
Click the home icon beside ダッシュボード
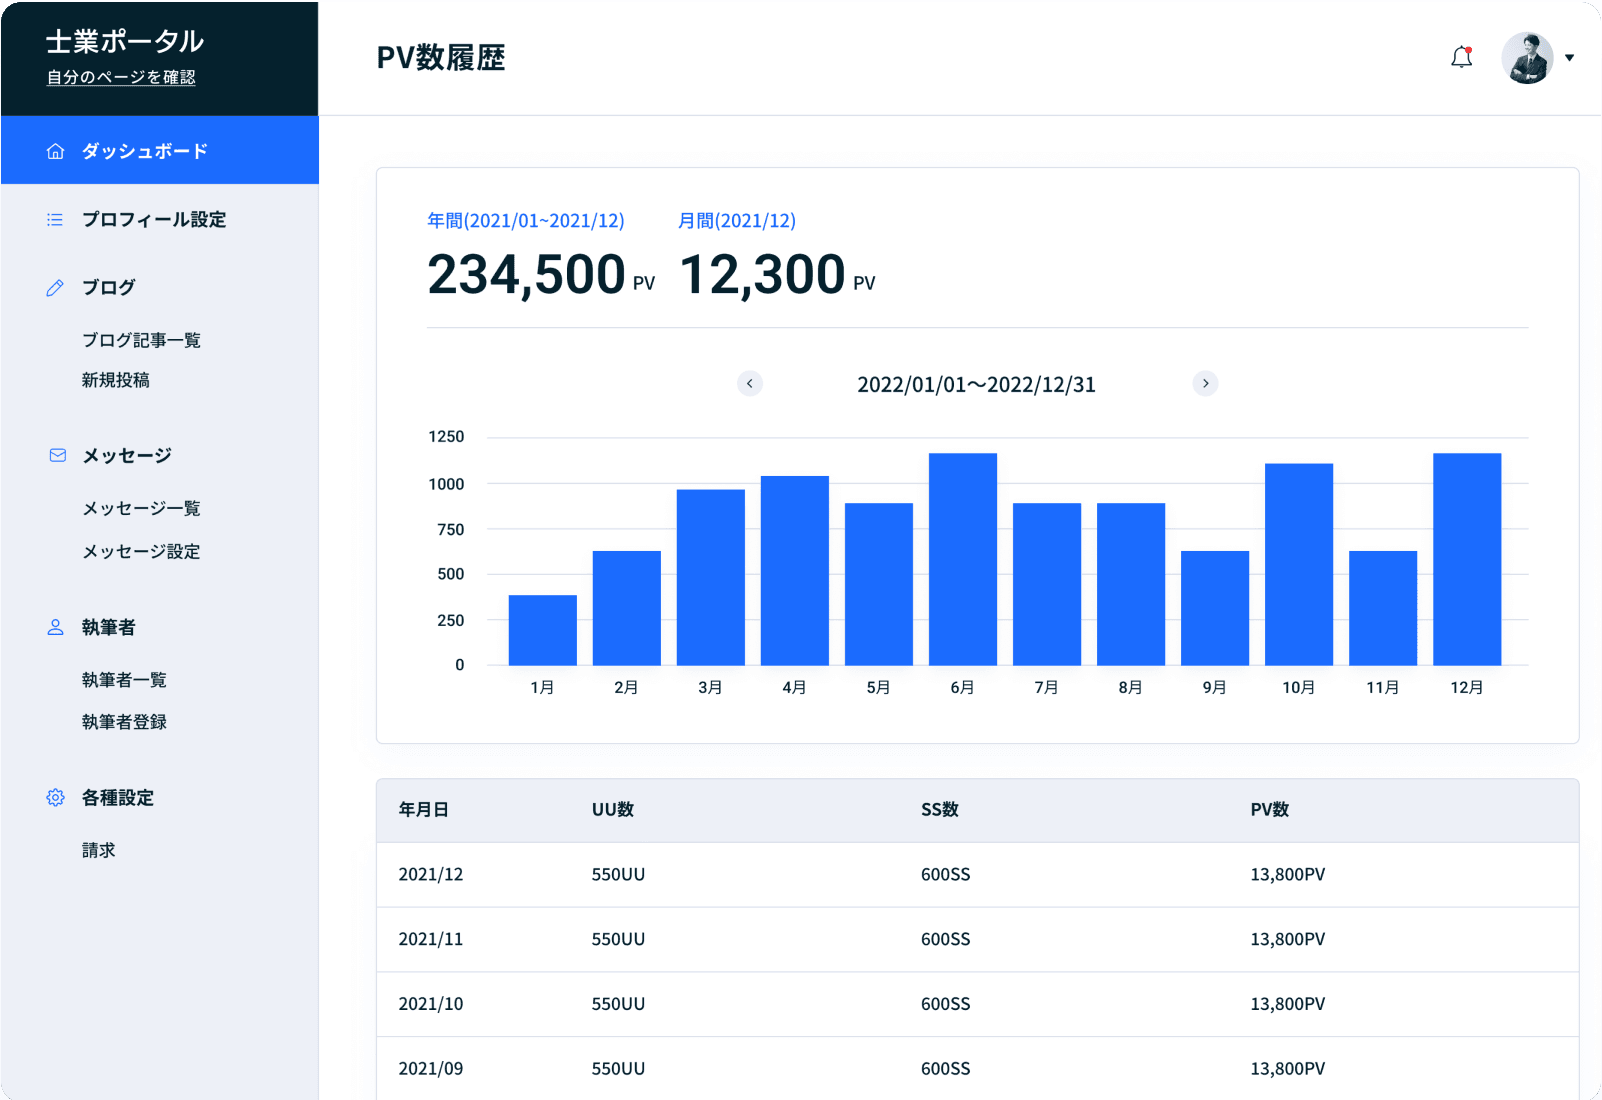(x=56, y=151)
